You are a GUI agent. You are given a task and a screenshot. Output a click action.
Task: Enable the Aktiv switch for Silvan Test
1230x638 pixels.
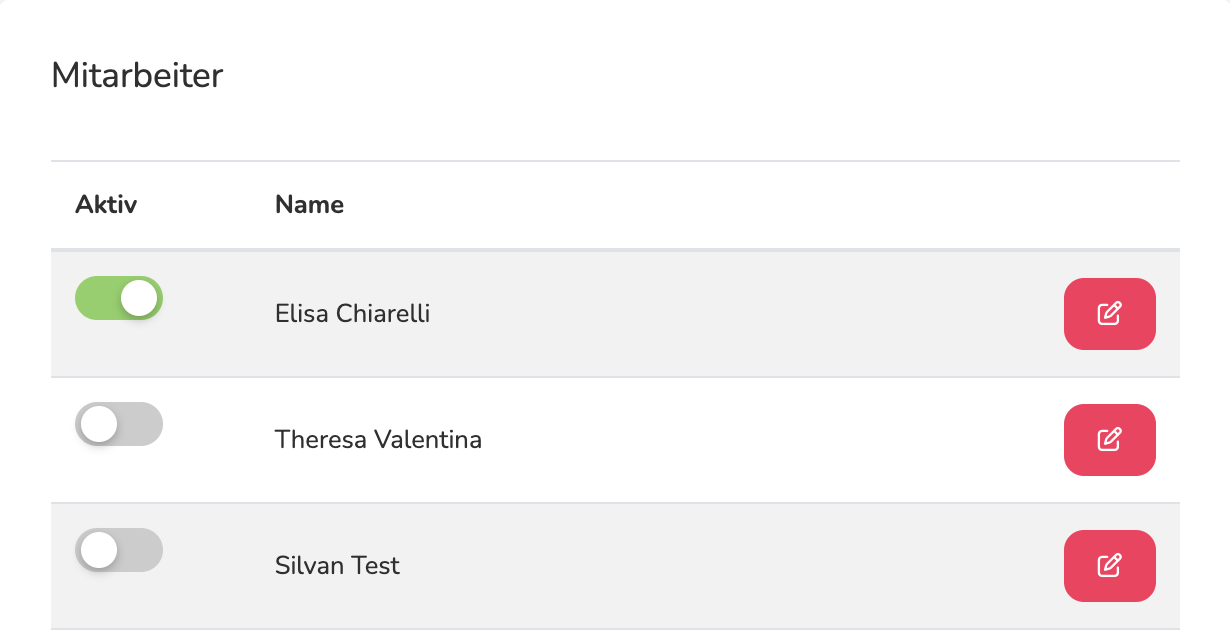pos(119,550)
